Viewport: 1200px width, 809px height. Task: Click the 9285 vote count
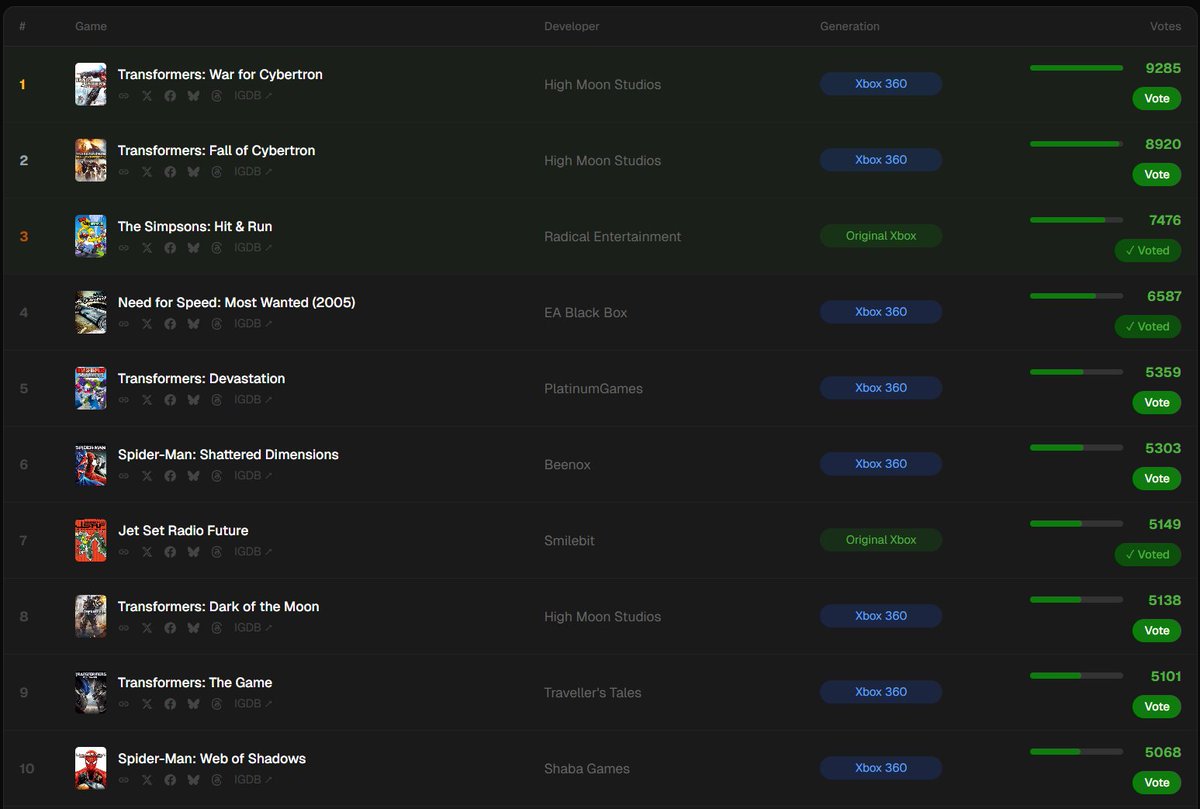(x=1163, y=68)
